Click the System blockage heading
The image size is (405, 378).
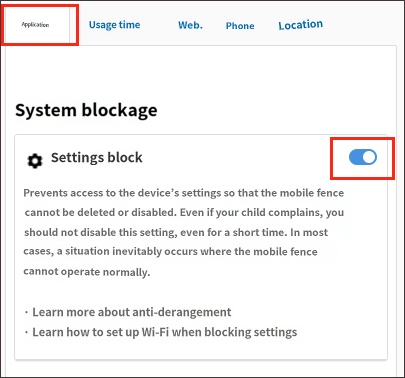pyautogui.click(x=86, y=111)
